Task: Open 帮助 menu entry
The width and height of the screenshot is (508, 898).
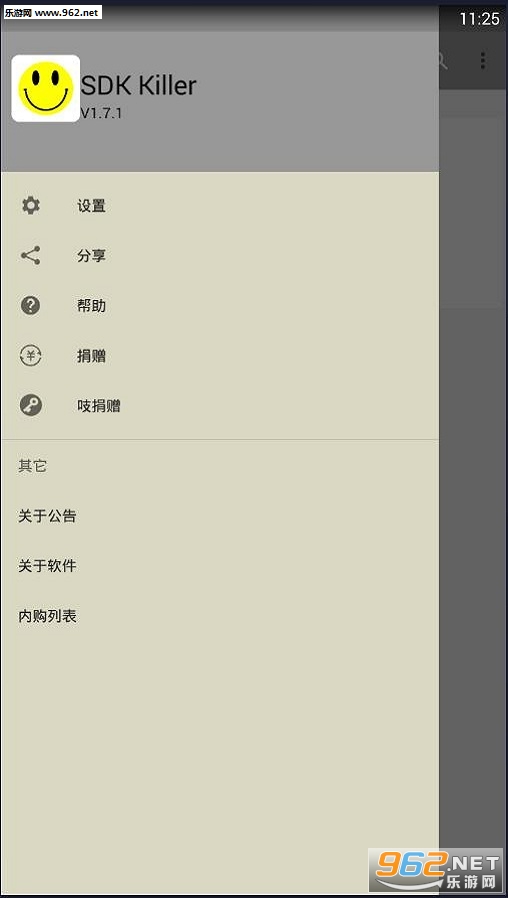Action: pos(220,305)
